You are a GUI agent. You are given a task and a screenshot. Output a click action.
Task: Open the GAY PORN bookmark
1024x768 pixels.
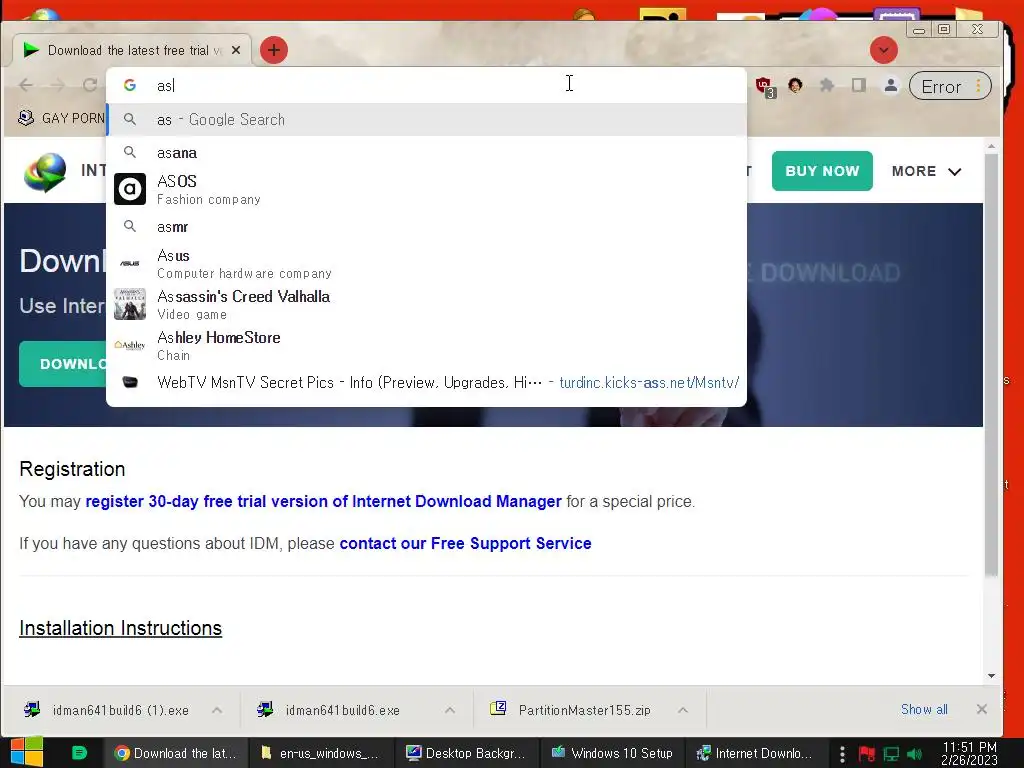pyautogui.click(x=61, y=118)
